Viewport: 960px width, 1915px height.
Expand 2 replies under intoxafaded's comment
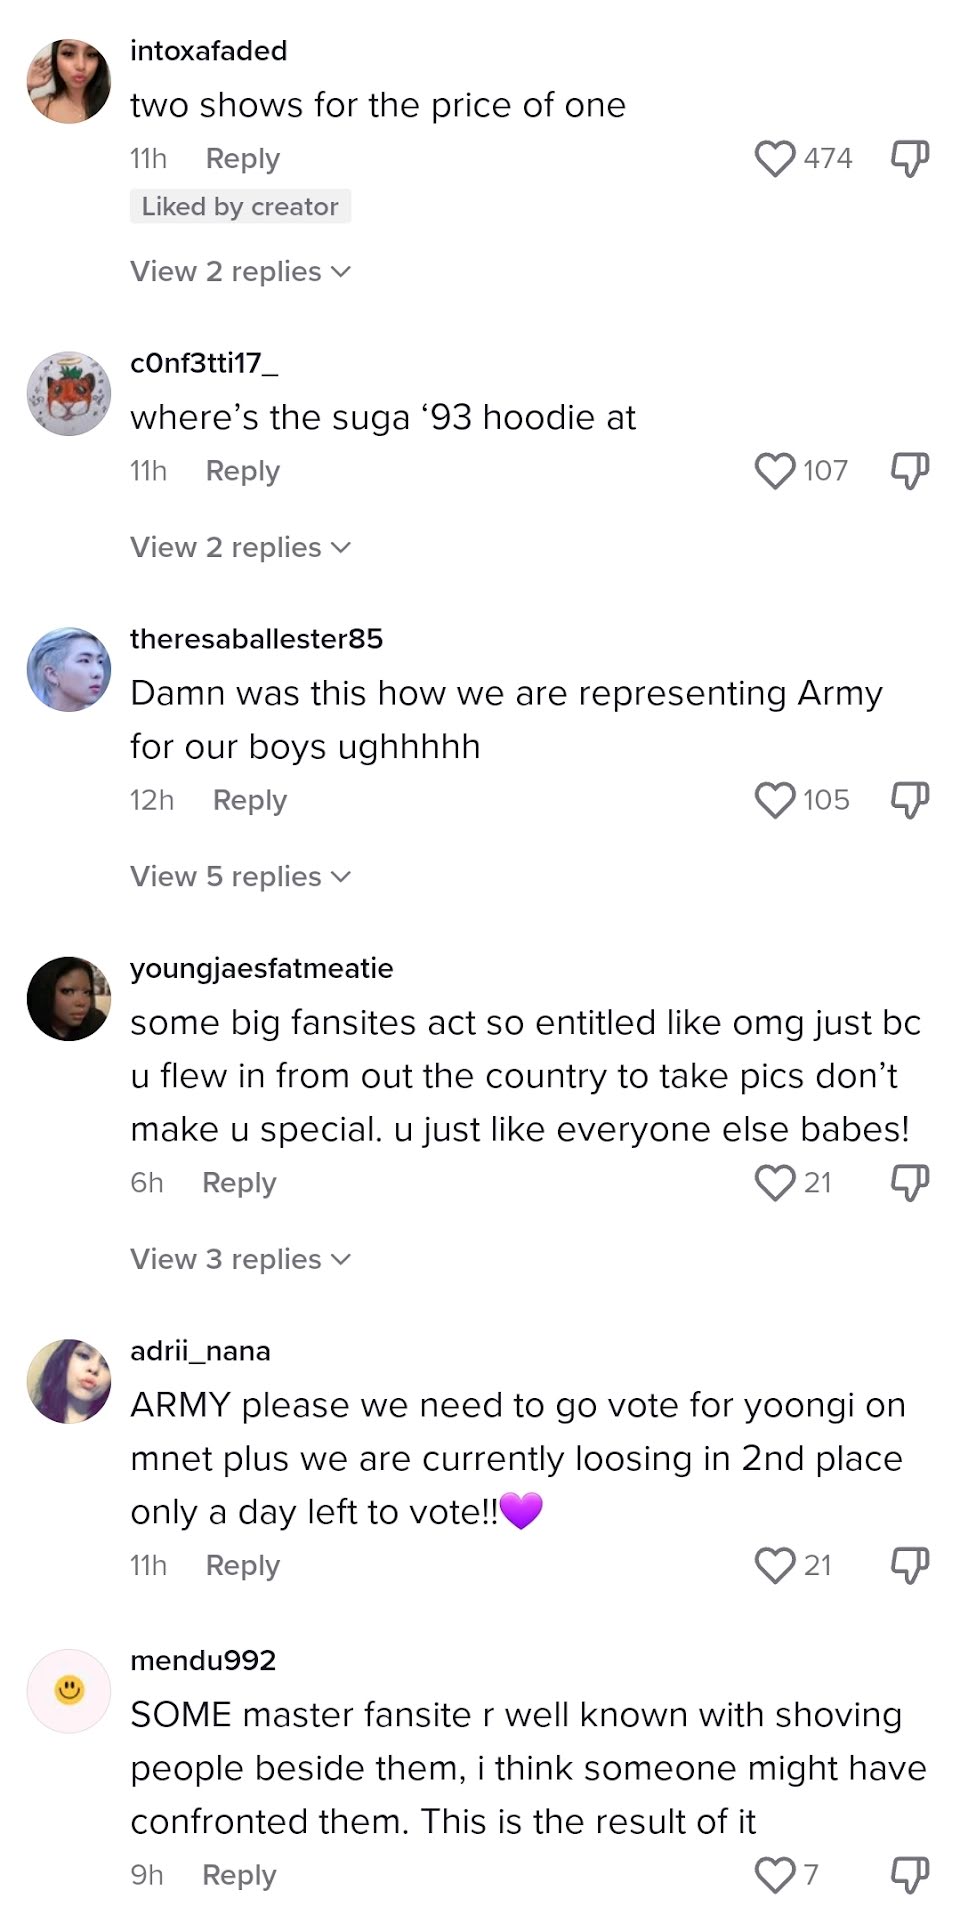point(241,271)
